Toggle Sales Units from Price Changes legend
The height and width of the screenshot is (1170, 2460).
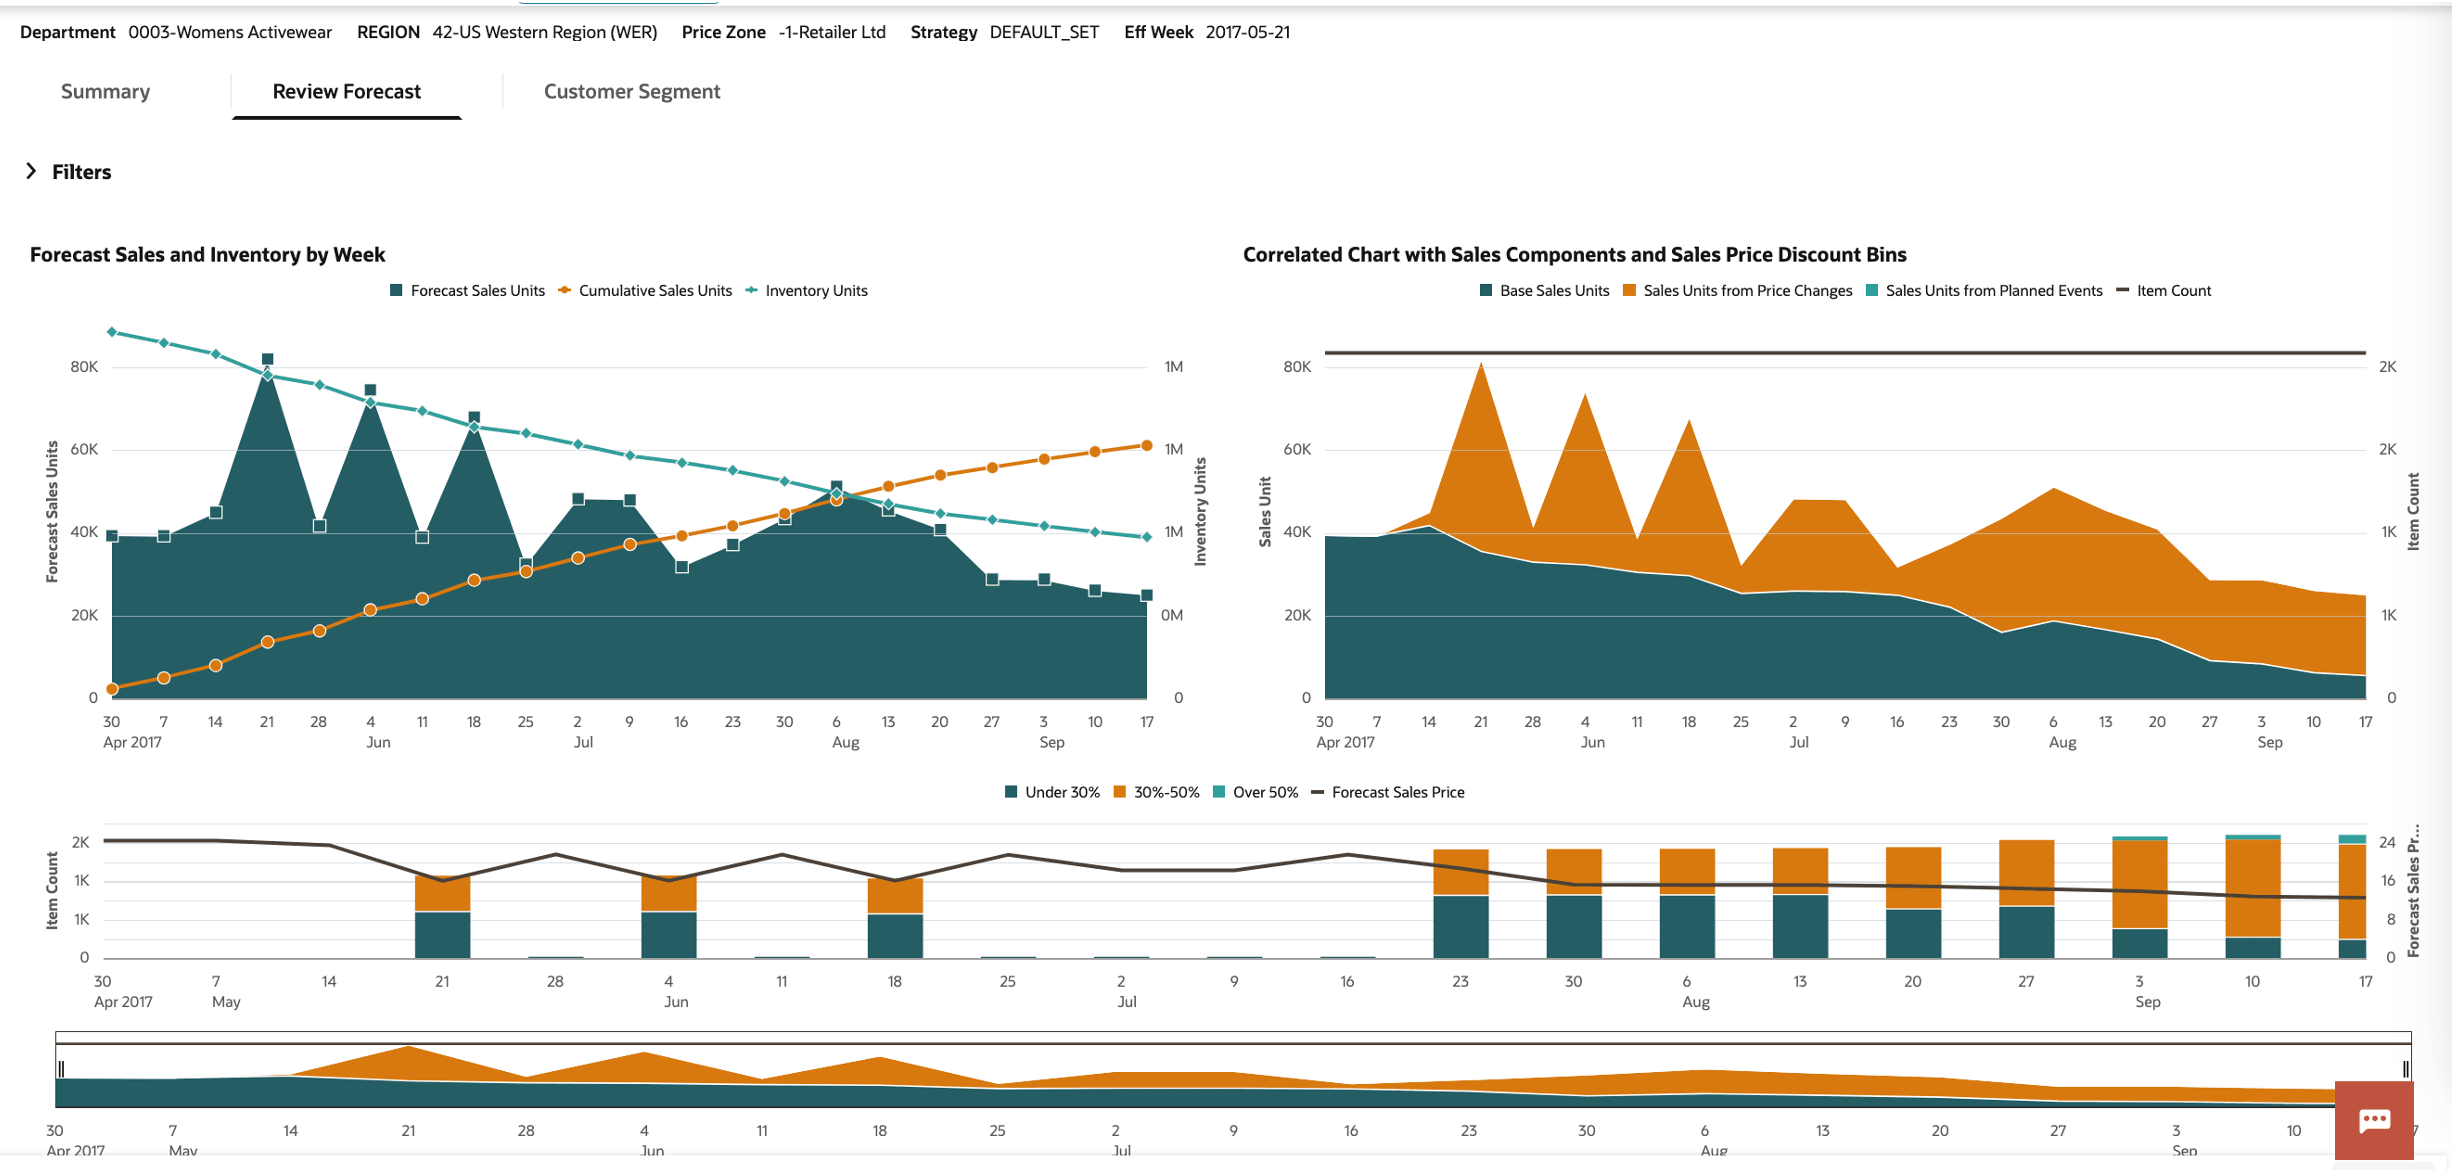tap(1746, 291)
